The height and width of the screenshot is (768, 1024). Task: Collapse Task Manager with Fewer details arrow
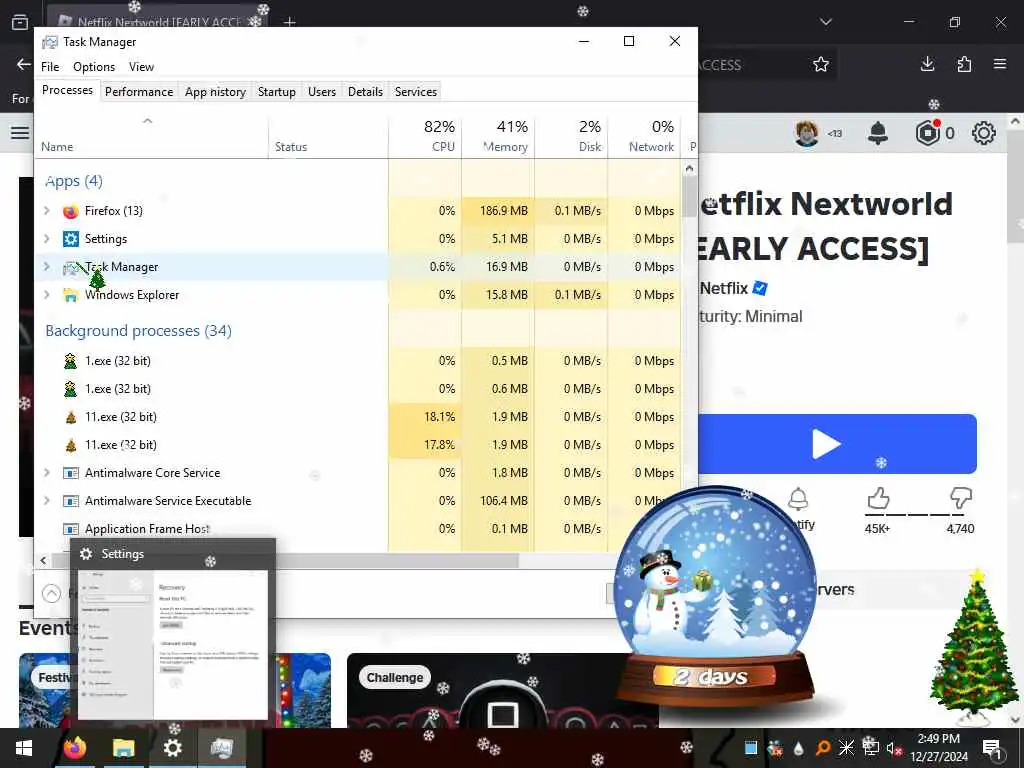point(52,593)
